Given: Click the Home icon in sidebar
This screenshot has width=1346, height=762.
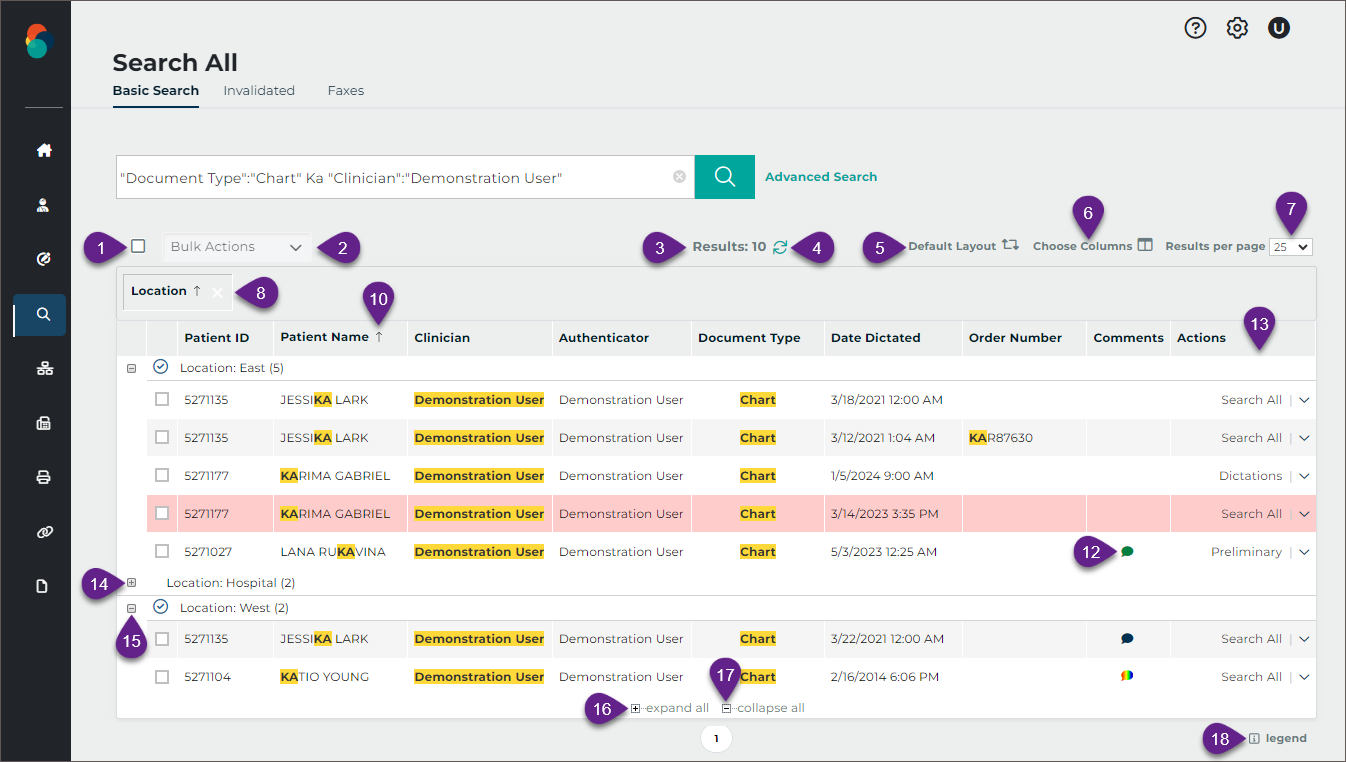Looking at the screenshot, I should pos(43,151).
